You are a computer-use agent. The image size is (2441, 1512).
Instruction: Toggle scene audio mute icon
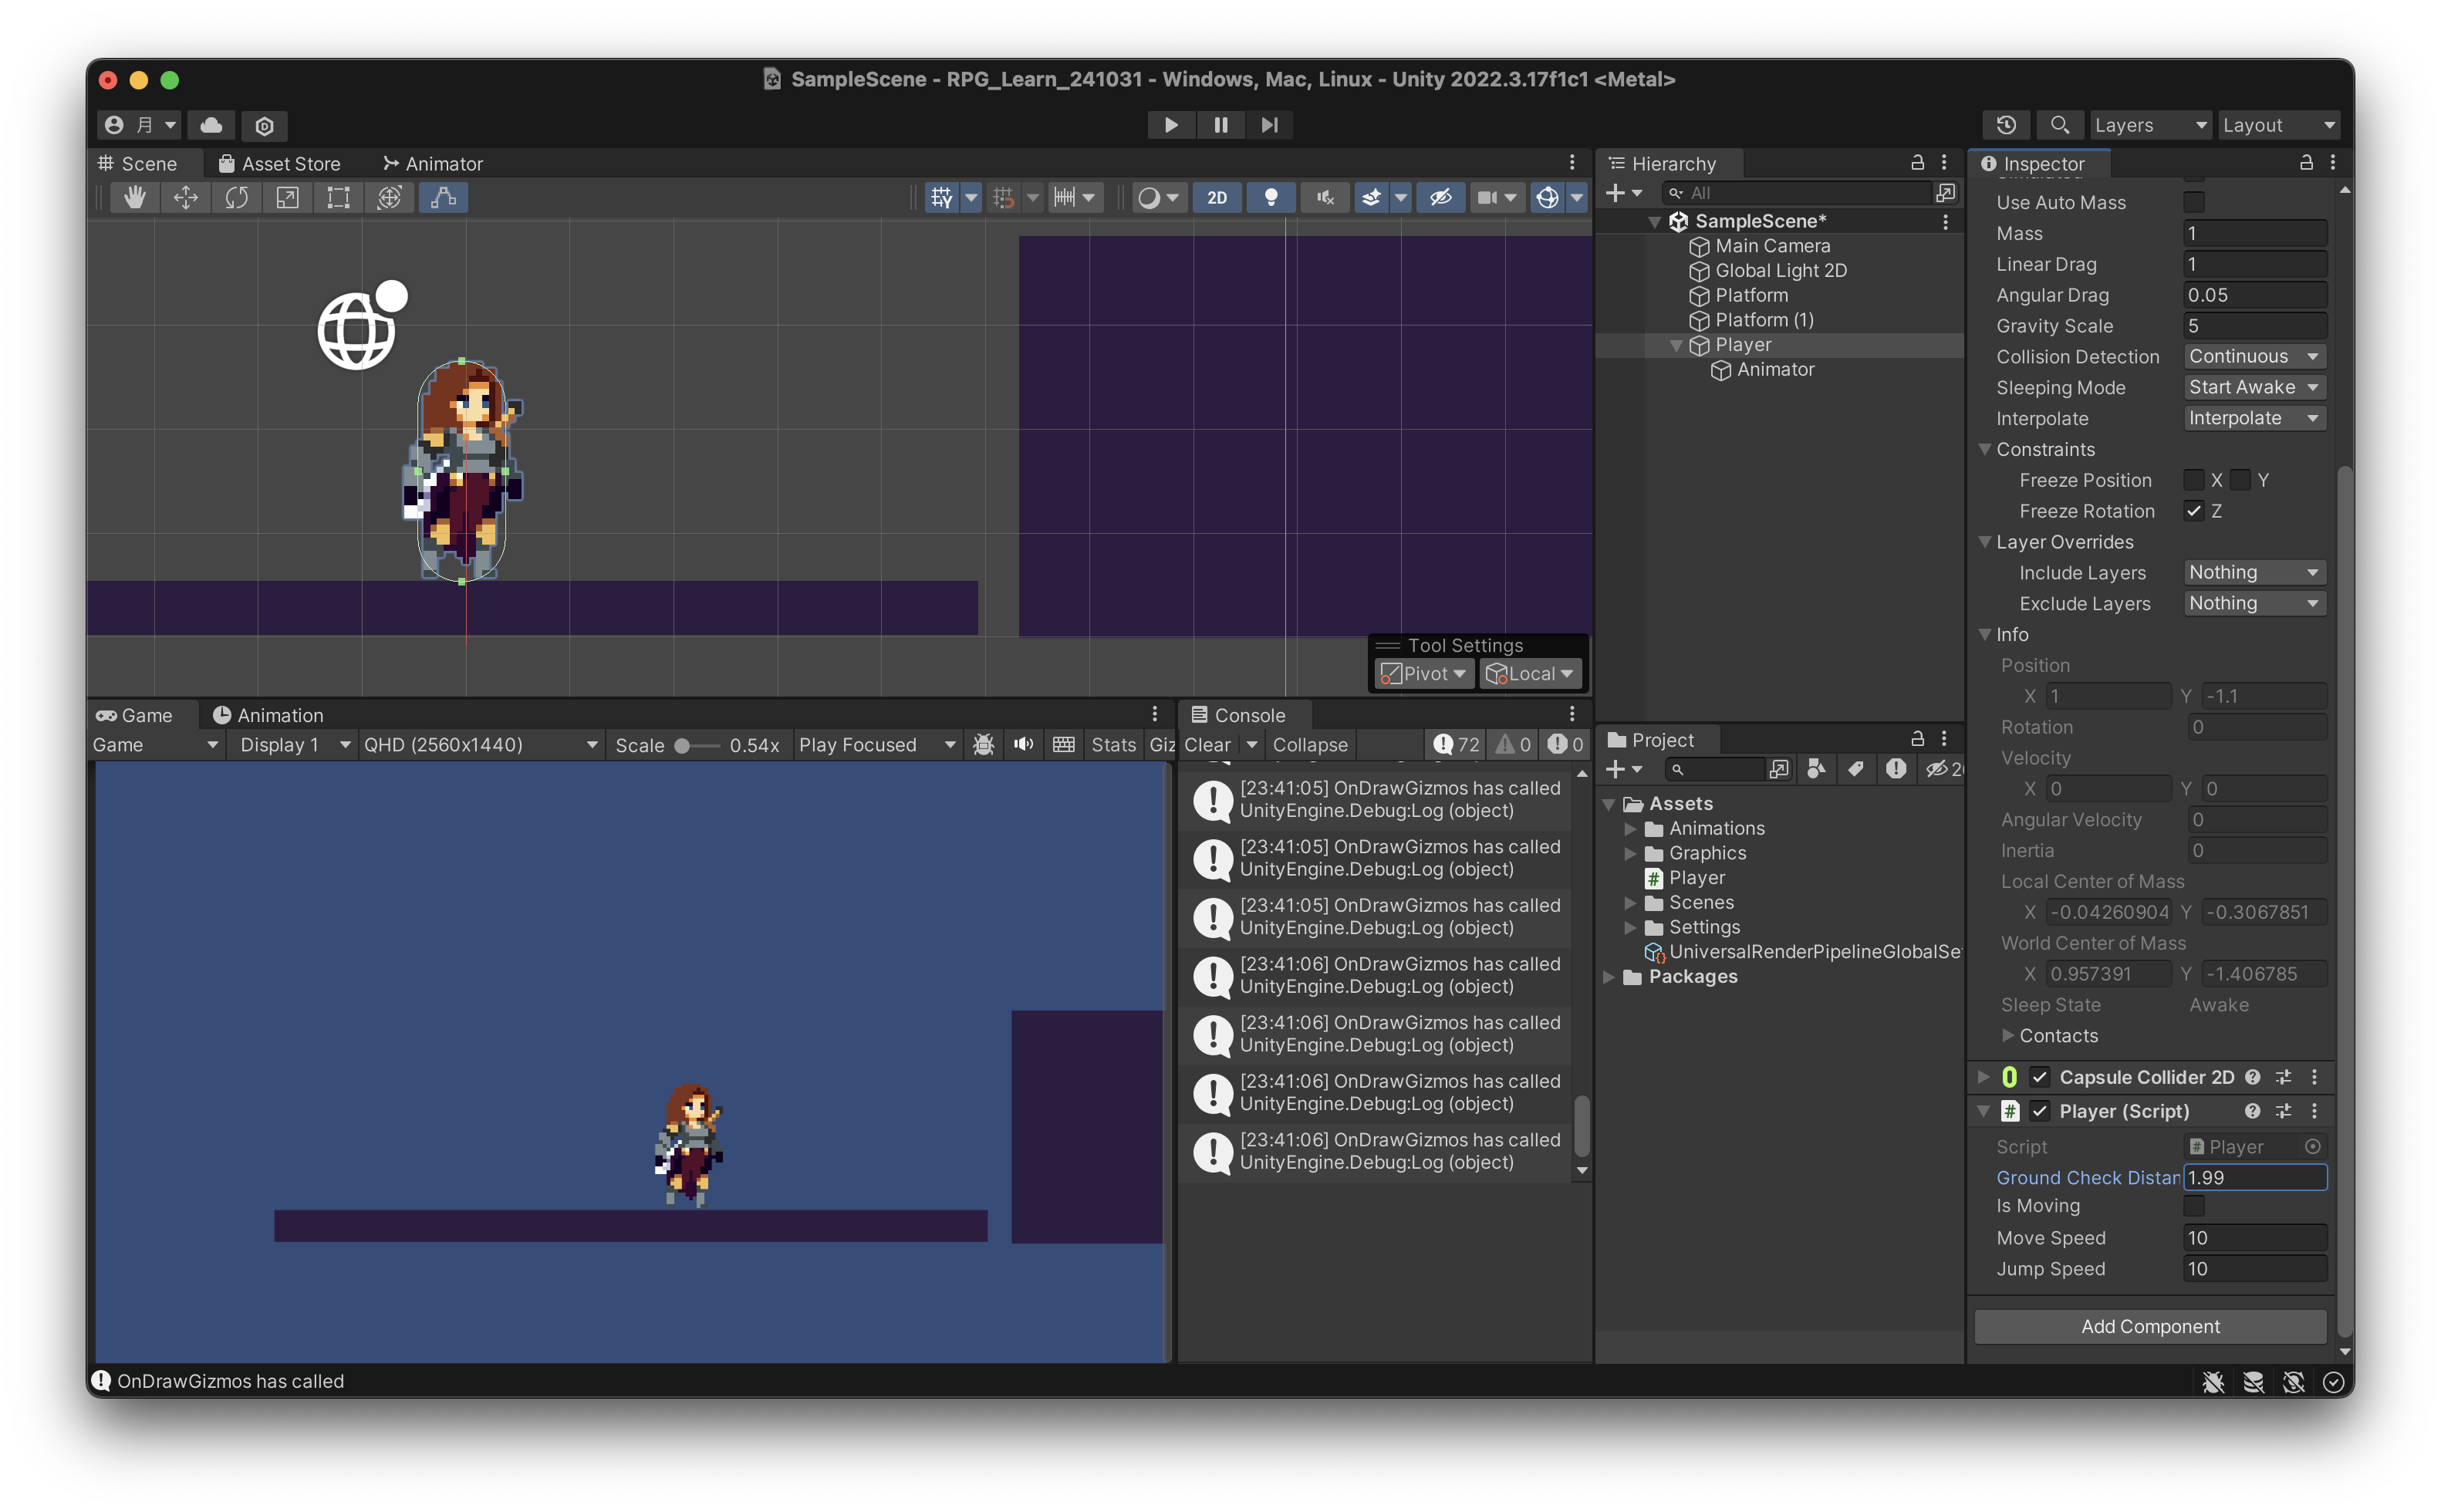coord(1325,198)
